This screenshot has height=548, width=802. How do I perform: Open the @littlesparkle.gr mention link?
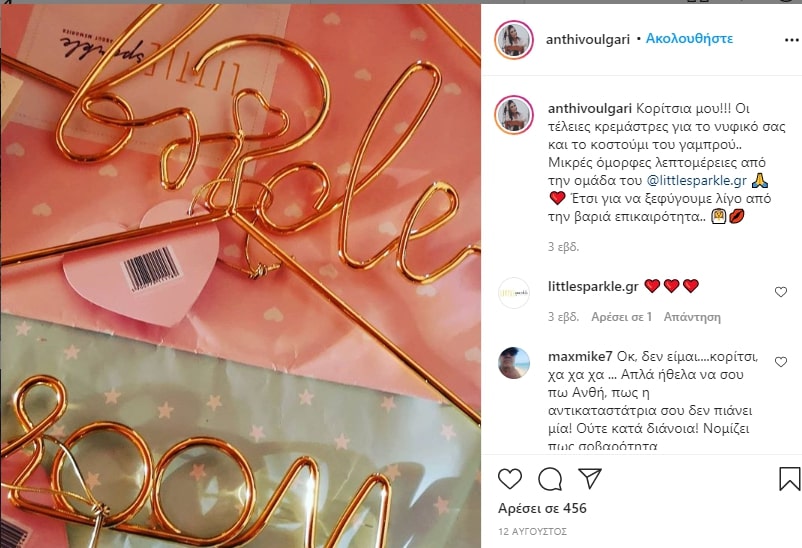tap(697, 181)
